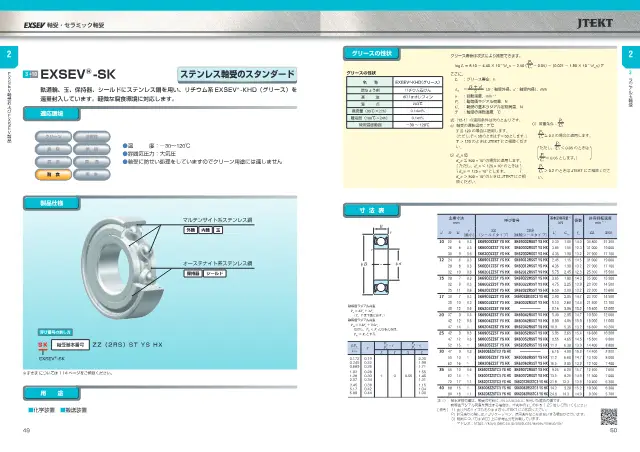640x452 pixels.
Task: Select the right page chapter tab "2"
Action: pyautogui.click(x=631, y=56)
